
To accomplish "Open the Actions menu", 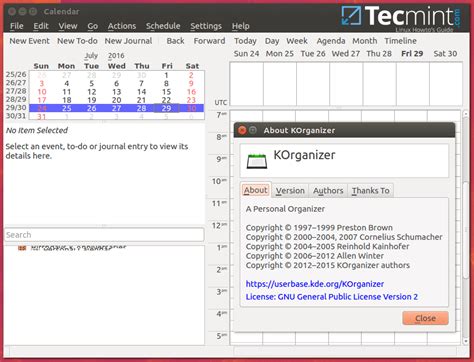I will (x=122, y=26).
